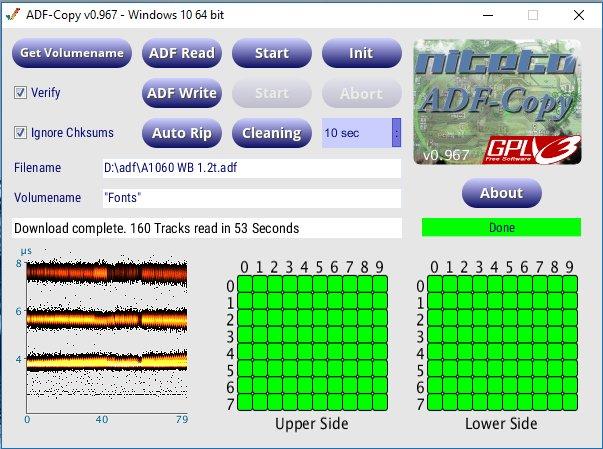
Task: Click the Get Volumename button
Action: coord(72,53)
